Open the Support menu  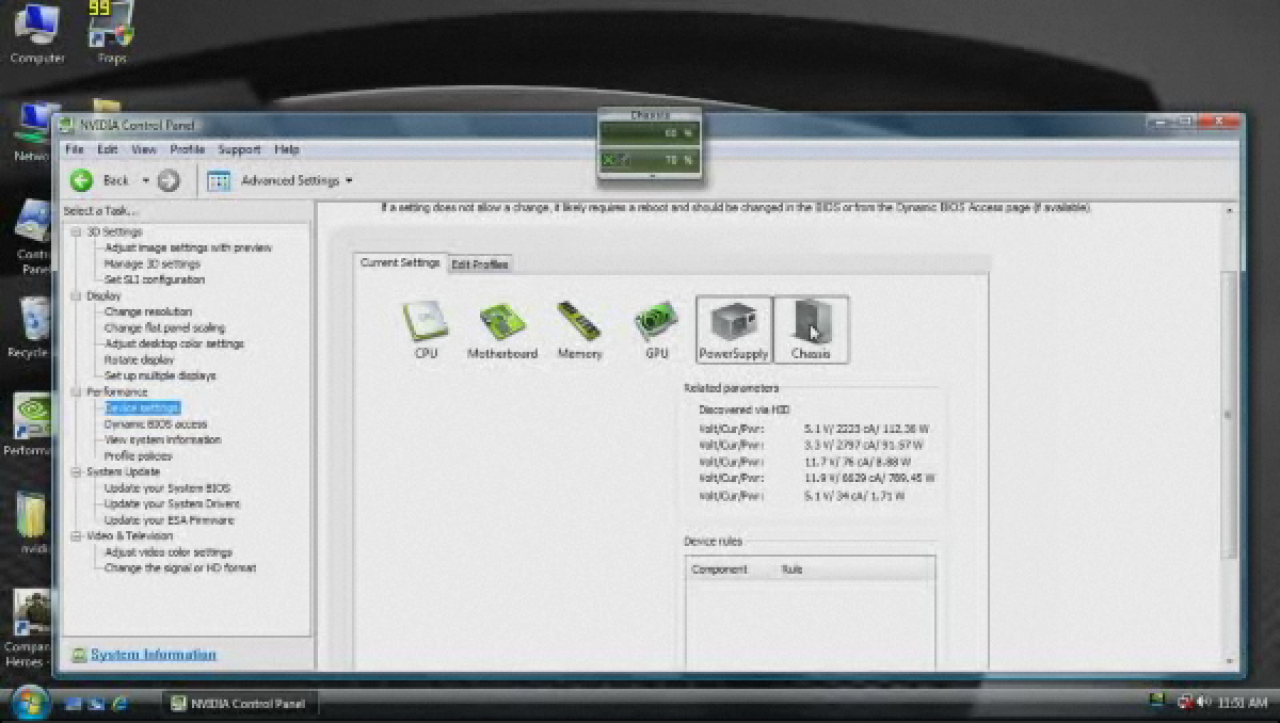click(x=239, y=149)
